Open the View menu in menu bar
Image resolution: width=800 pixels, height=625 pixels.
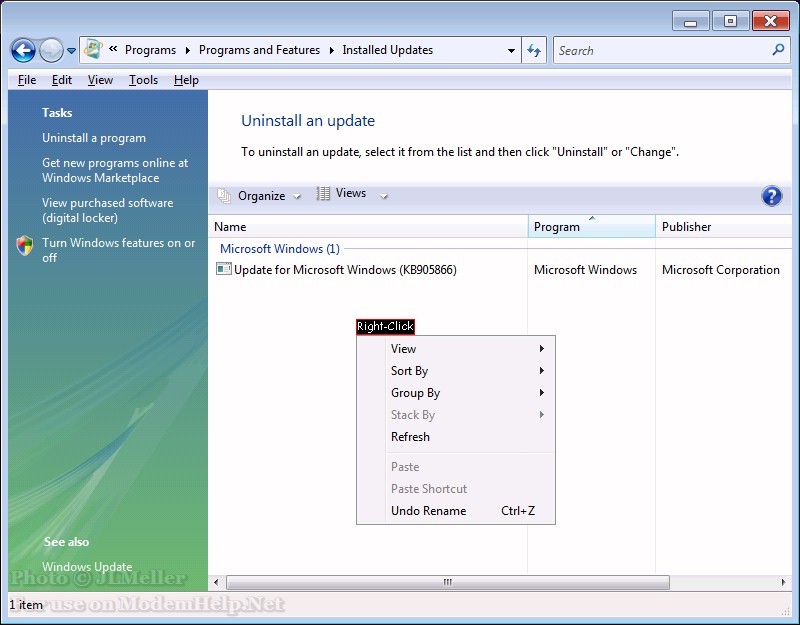(x=100, y=80)
